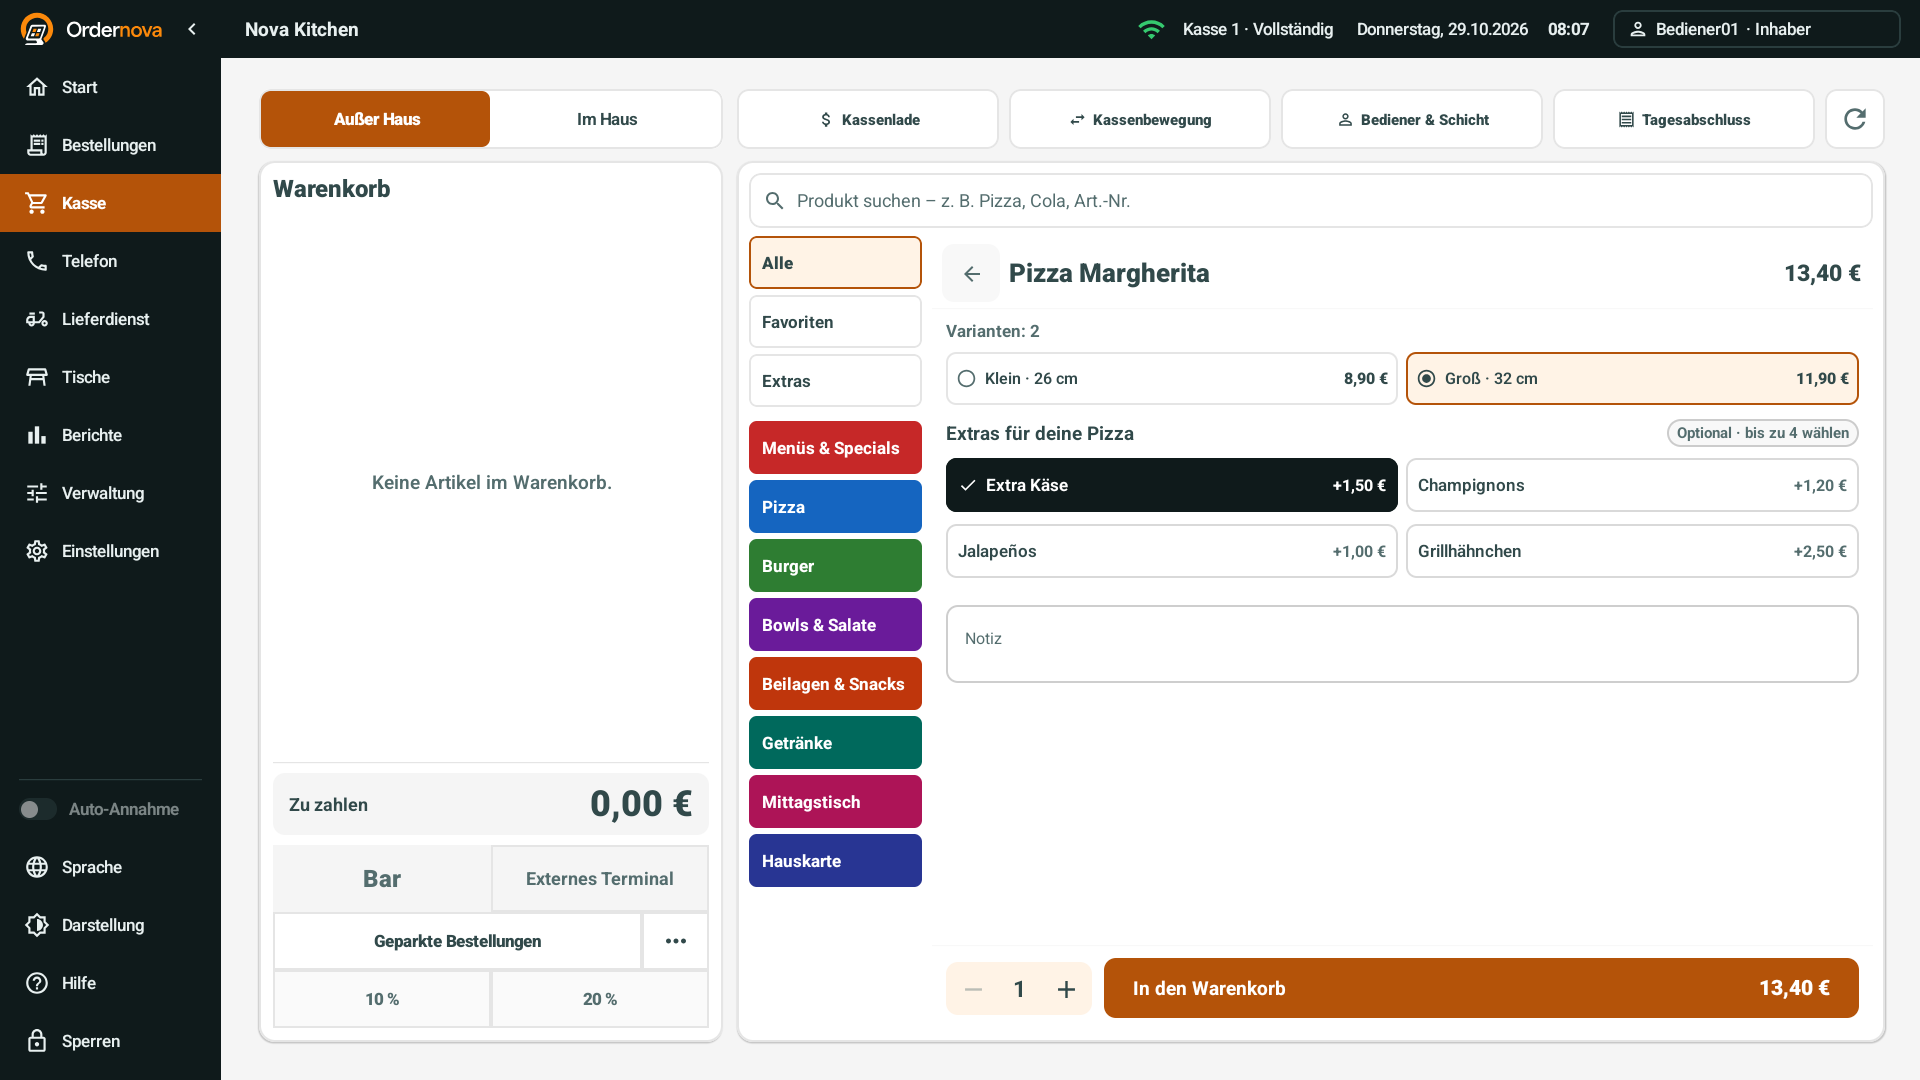Click In den Warenkorb button
The image size is (1920, 1080).
click(x=1481, y=988)
